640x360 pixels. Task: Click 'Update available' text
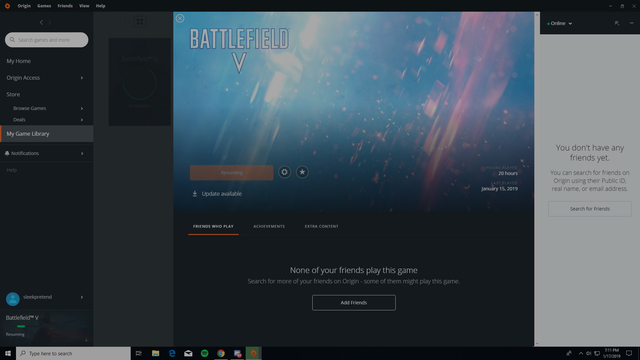222,194
